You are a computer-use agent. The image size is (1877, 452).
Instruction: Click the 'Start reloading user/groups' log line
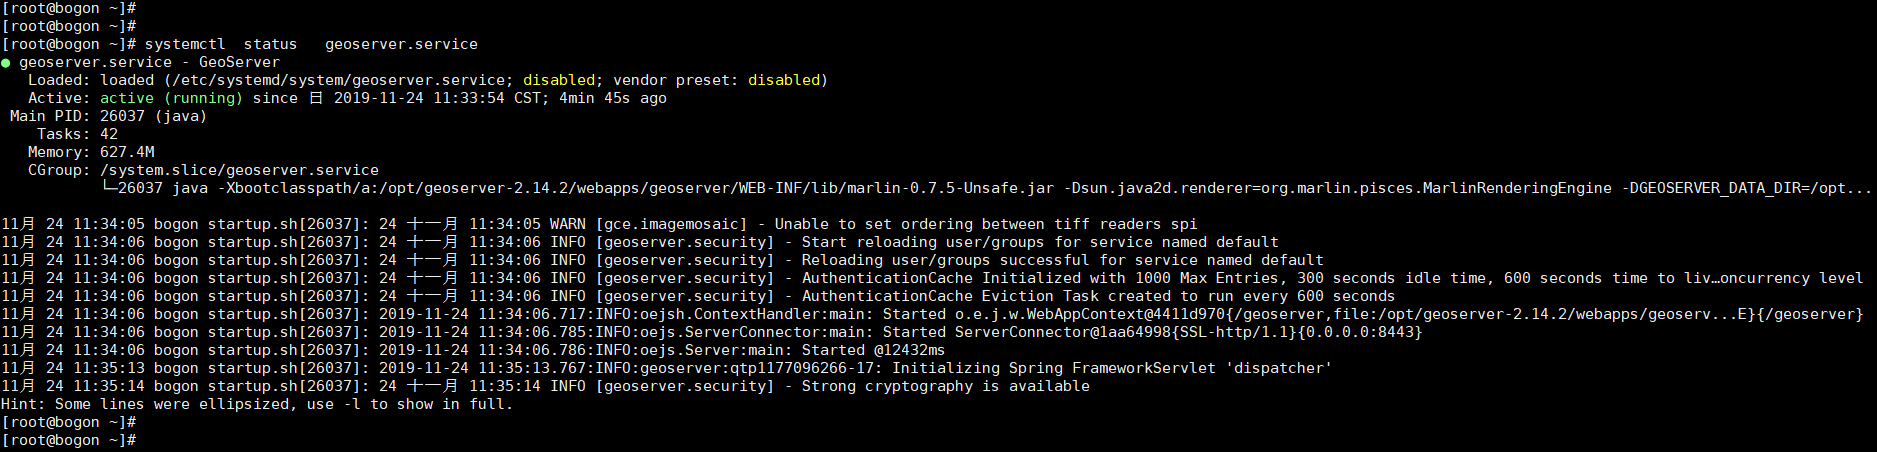(x=640, y=242)
